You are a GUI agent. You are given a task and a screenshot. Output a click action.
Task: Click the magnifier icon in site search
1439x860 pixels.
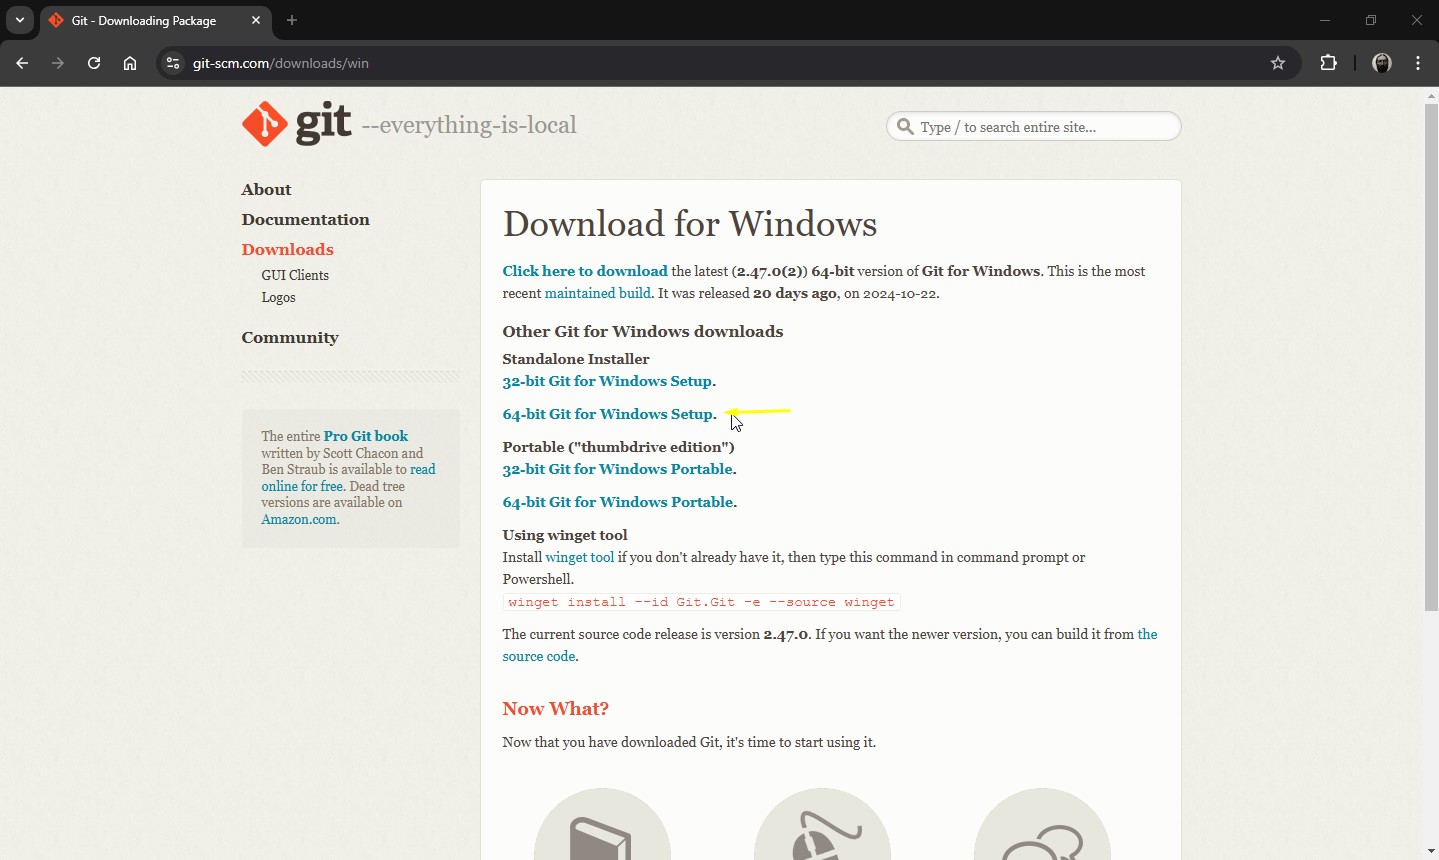point(906,127)
